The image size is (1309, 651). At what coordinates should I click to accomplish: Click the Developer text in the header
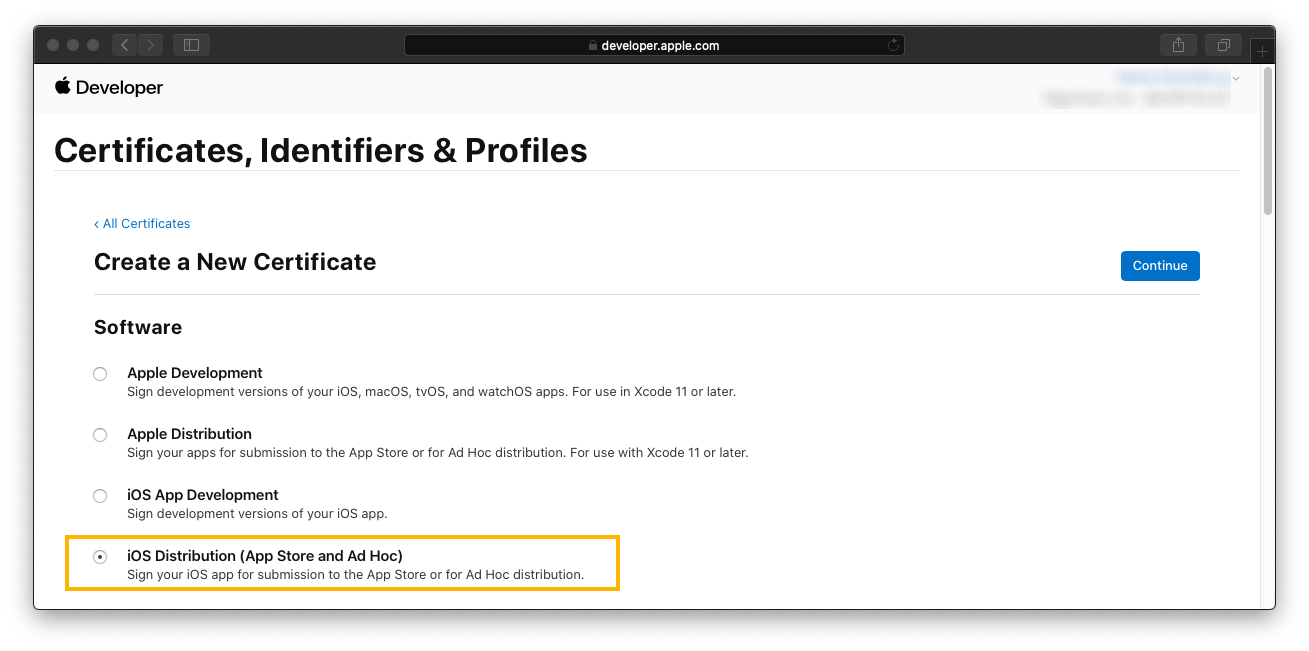tap(119, 88)
